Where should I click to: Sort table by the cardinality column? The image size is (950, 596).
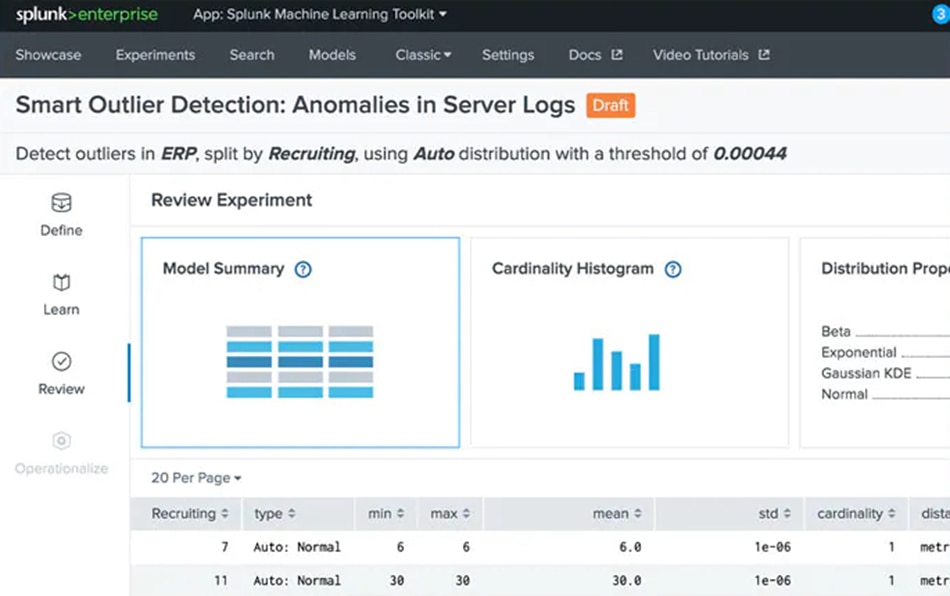click(856, 514)
